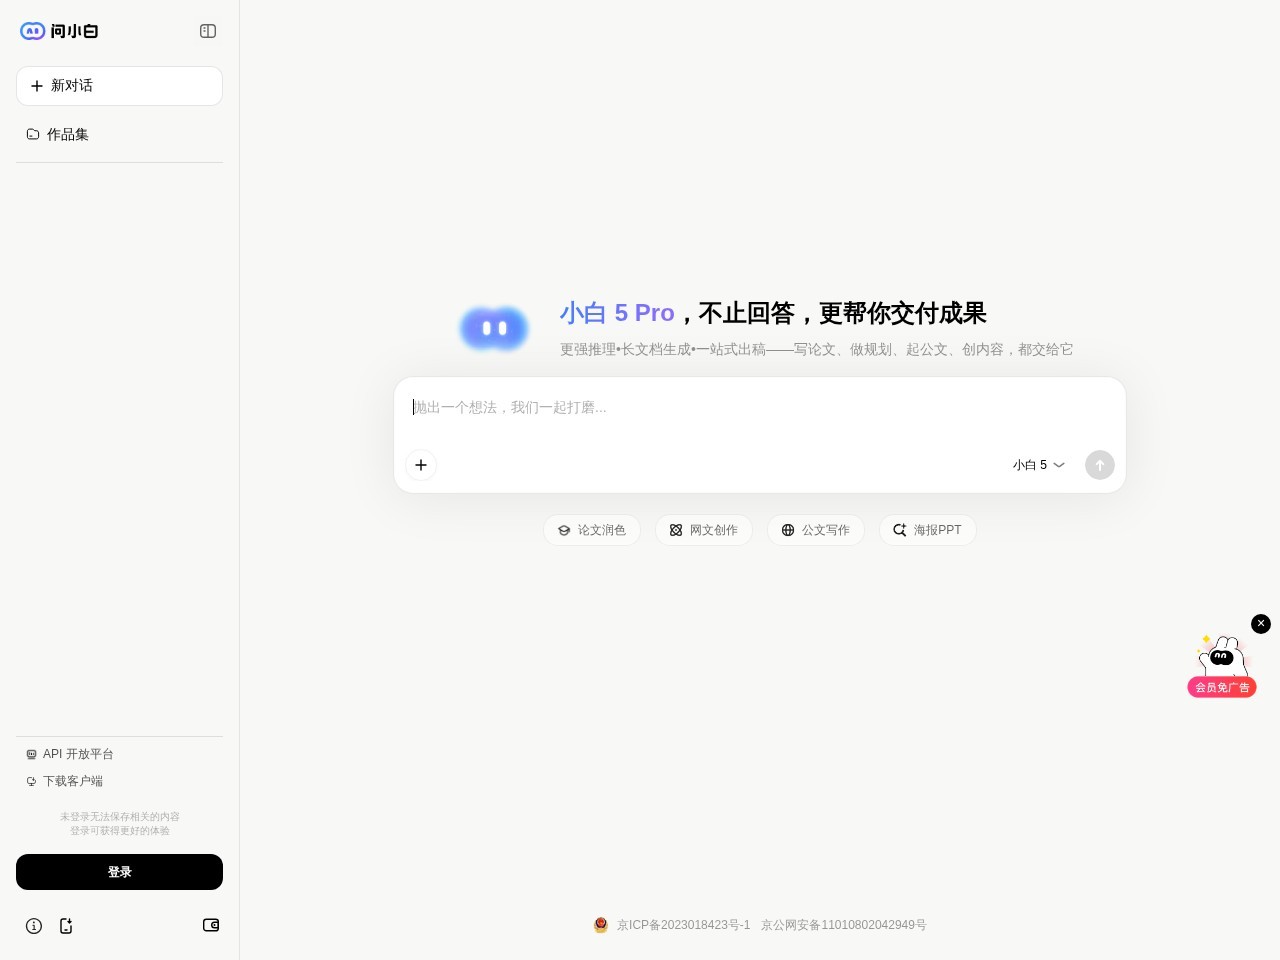Select the 海报PPT shortcut chip
Image resolution: width=1280 pixels, height=960 pixels.
click(928, 530)
